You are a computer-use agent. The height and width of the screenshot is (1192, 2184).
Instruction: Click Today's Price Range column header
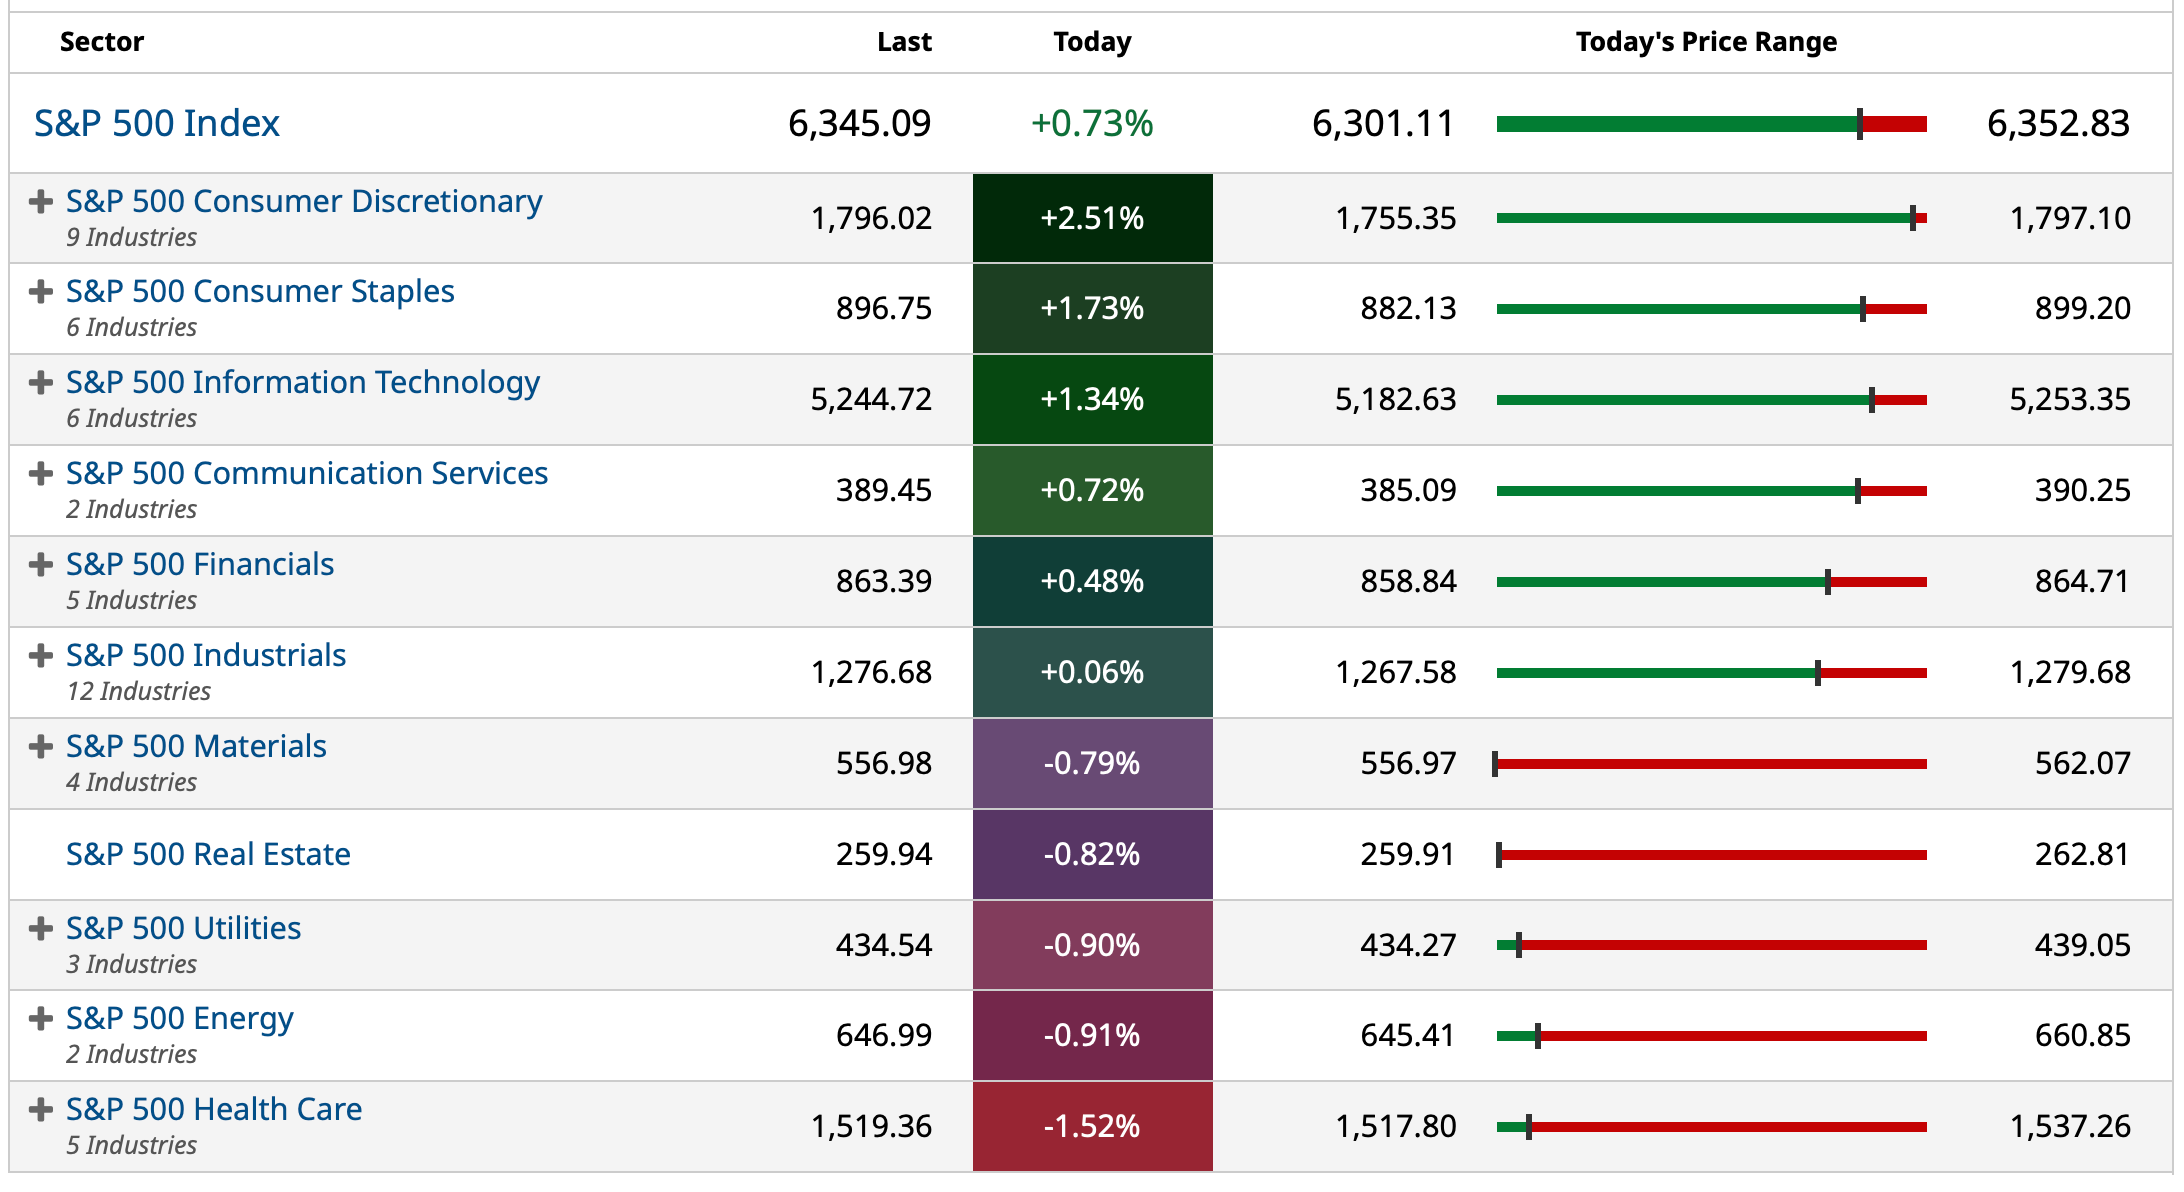tap(1706, 42)
